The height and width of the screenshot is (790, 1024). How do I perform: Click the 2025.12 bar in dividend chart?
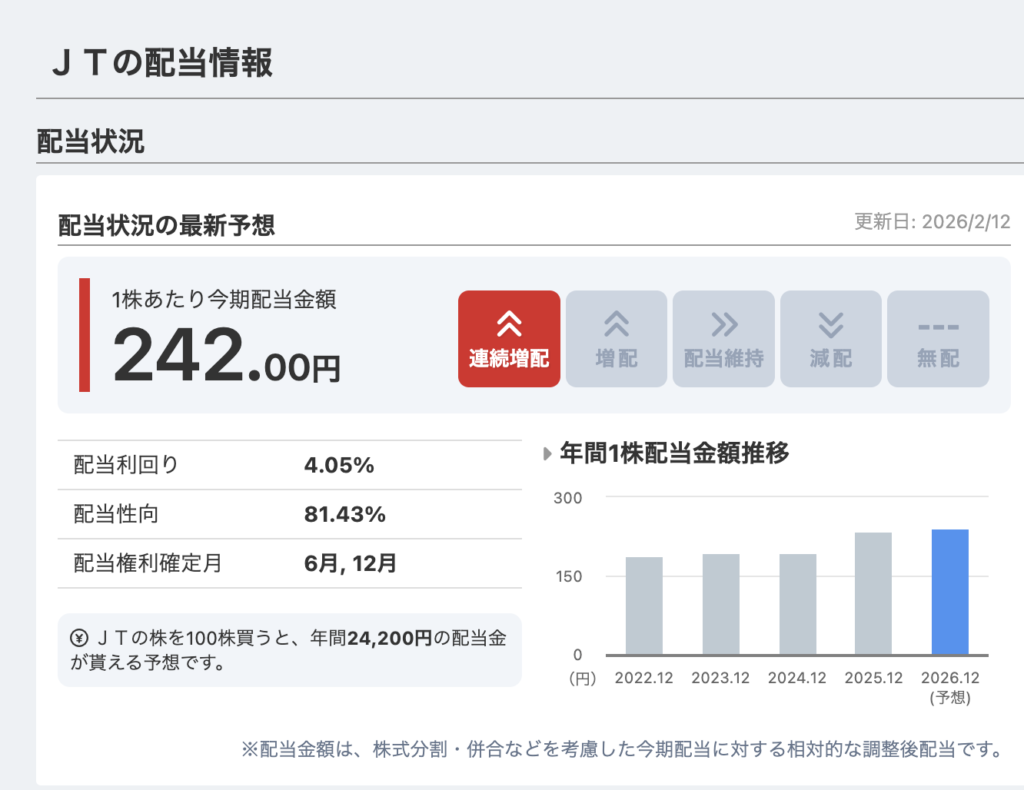873,593
